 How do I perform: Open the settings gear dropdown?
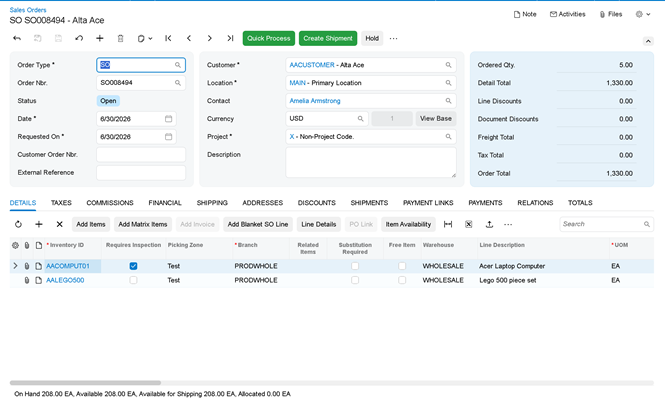pos(643,14)
